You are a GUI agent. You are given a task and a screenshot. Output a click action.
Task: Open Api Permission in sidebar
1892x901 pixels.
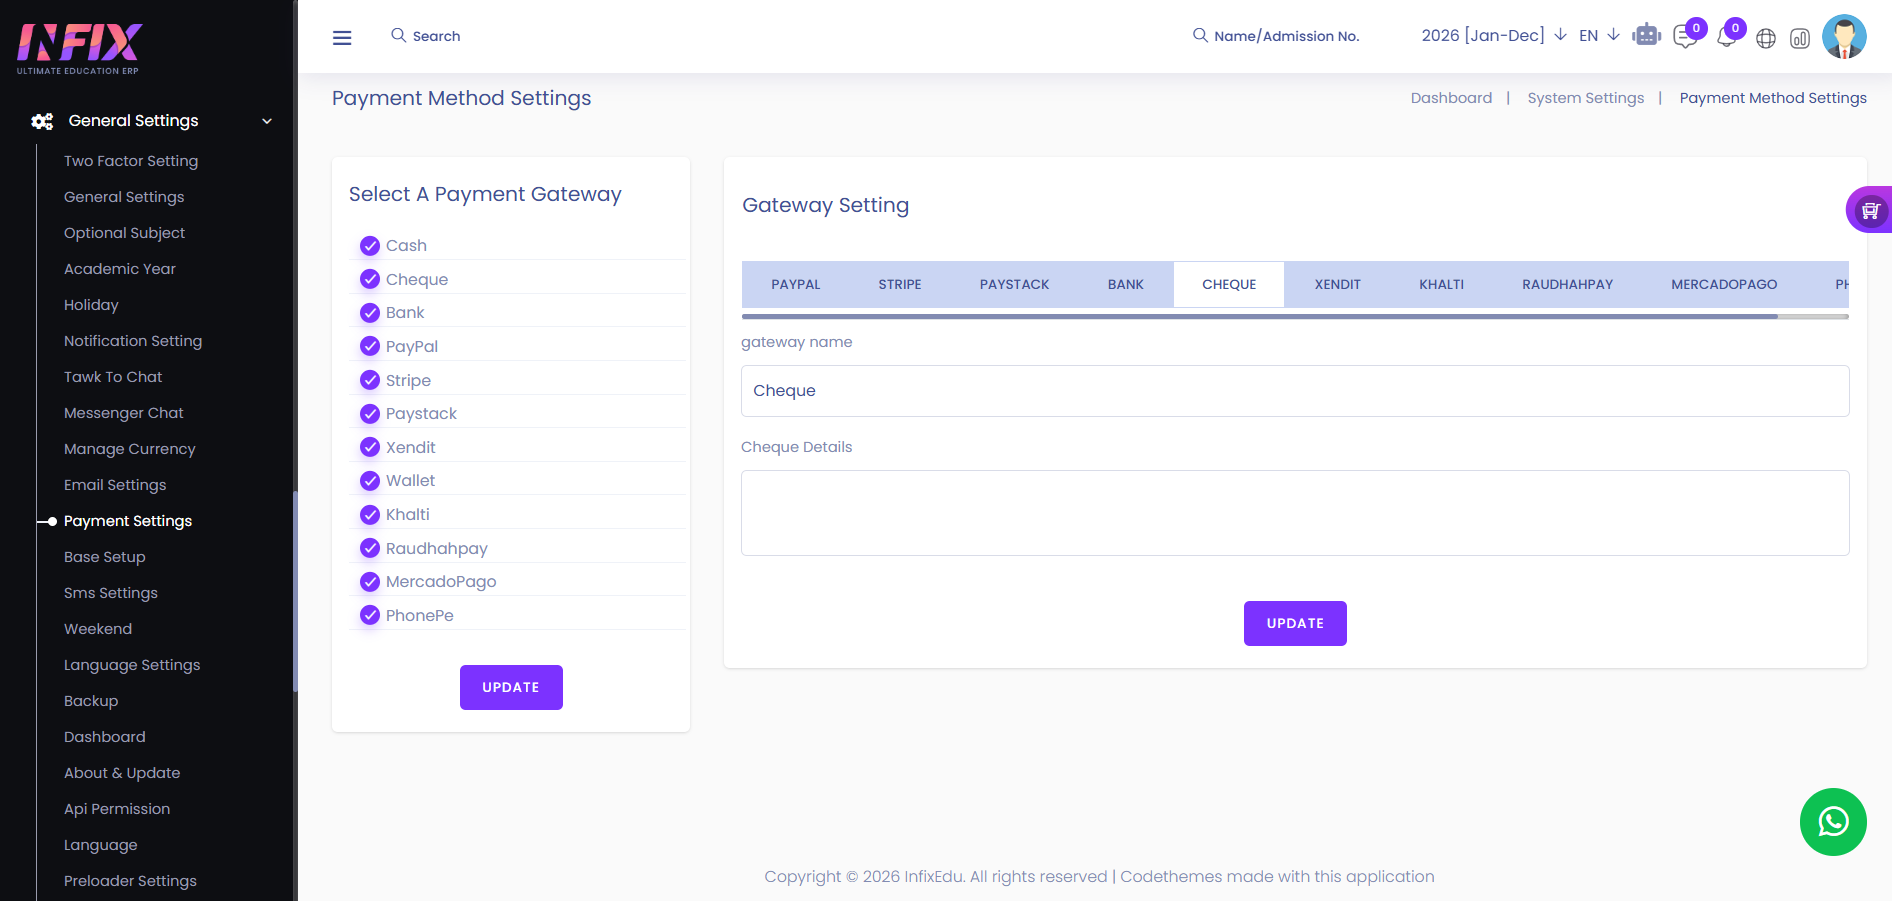(117, 809)
